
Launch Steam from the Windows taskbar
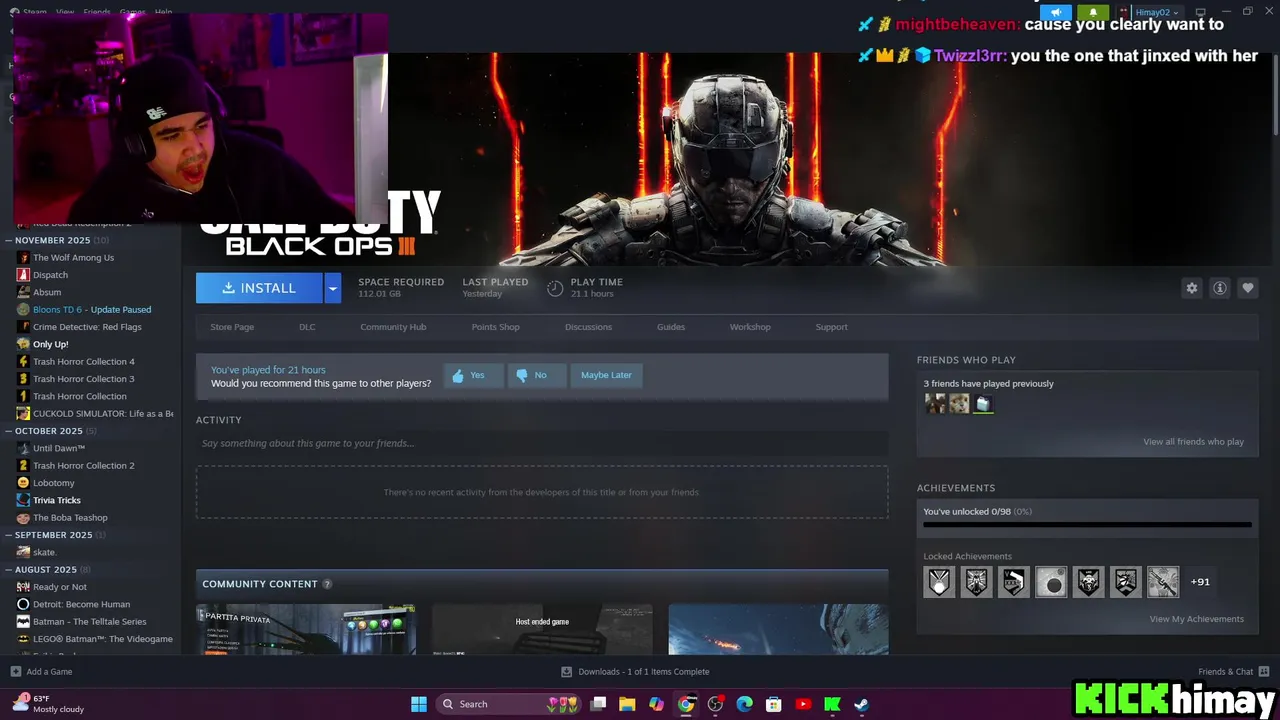[861, 704]
